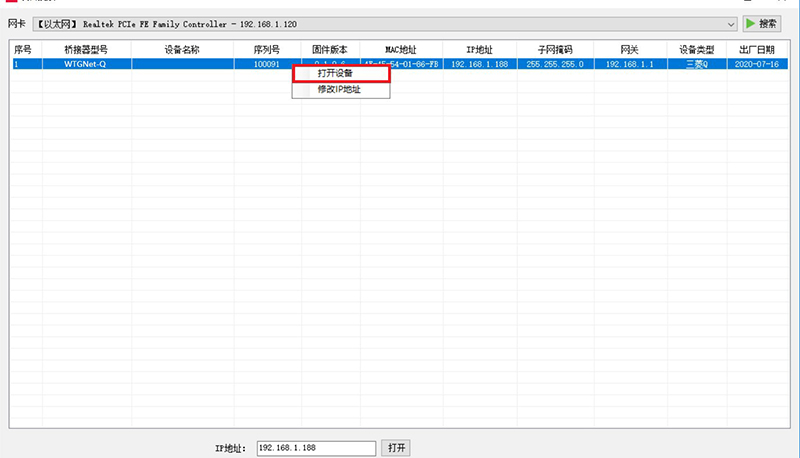Click the gateway value 192.168.1.1 cell
The height and width of the screenshot is (458, 800).
click(x=630, y=64)
